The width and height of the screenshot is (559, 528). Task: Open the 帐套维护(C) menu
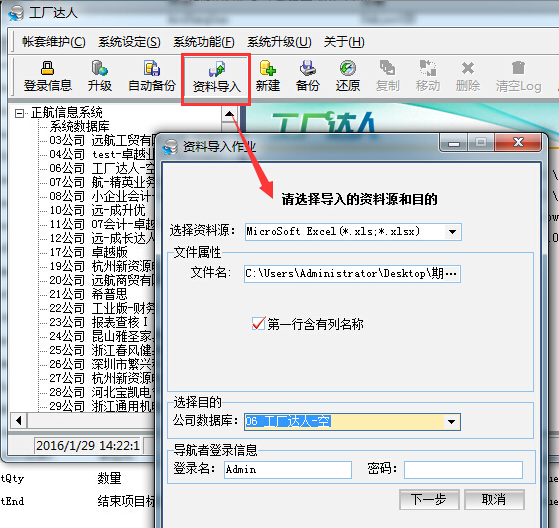tap(54, 42)
